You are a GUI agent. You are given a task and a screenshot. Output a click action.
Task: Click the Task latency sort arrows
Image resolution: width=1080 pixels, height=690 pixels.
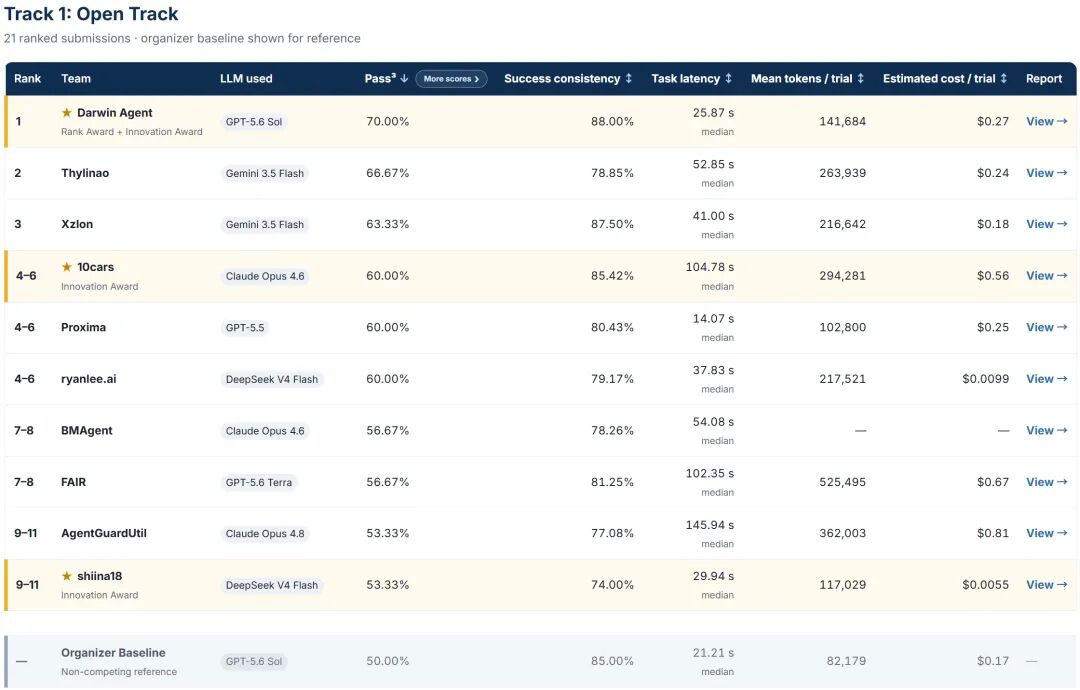pos(728,79)
